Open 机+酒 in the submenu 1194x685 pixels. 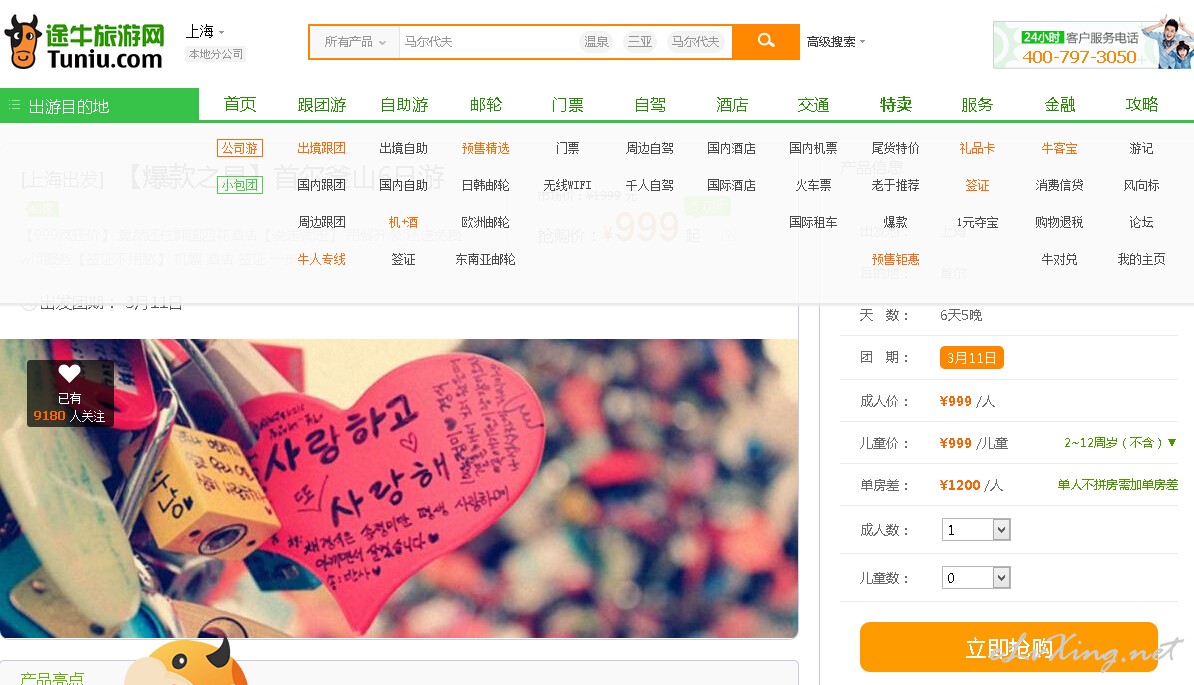click(x=404, y=222)
